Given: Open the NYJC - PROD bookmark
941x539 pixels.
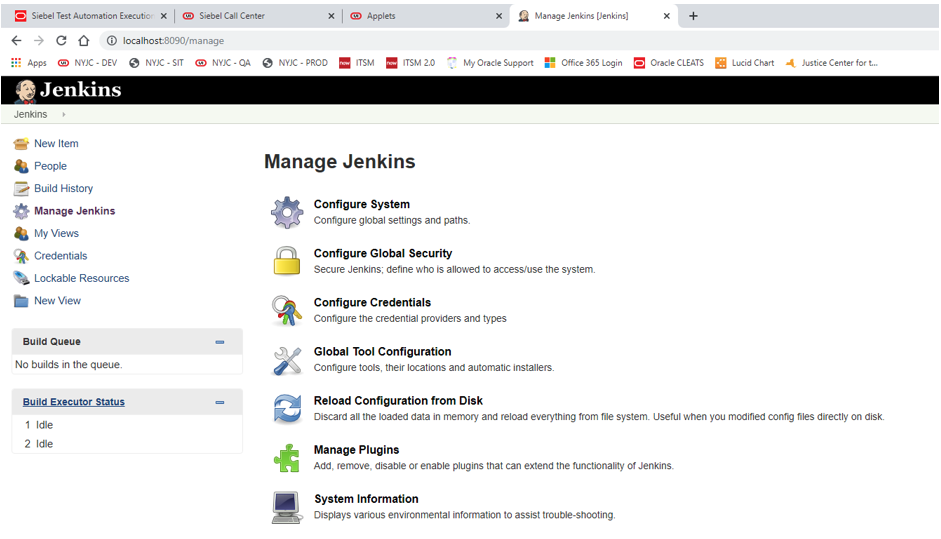Looking at the screenshot, I should [295, 62].
